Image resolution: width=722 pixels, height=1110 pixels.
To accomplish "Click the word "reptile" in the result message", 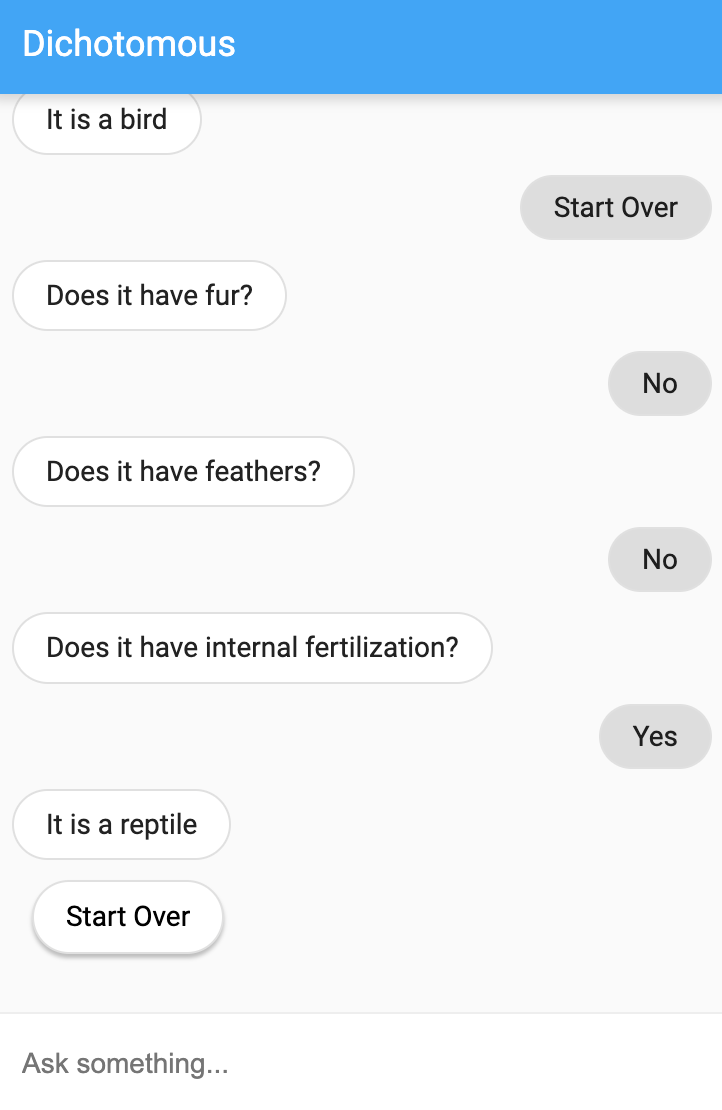I will point(159,825).
